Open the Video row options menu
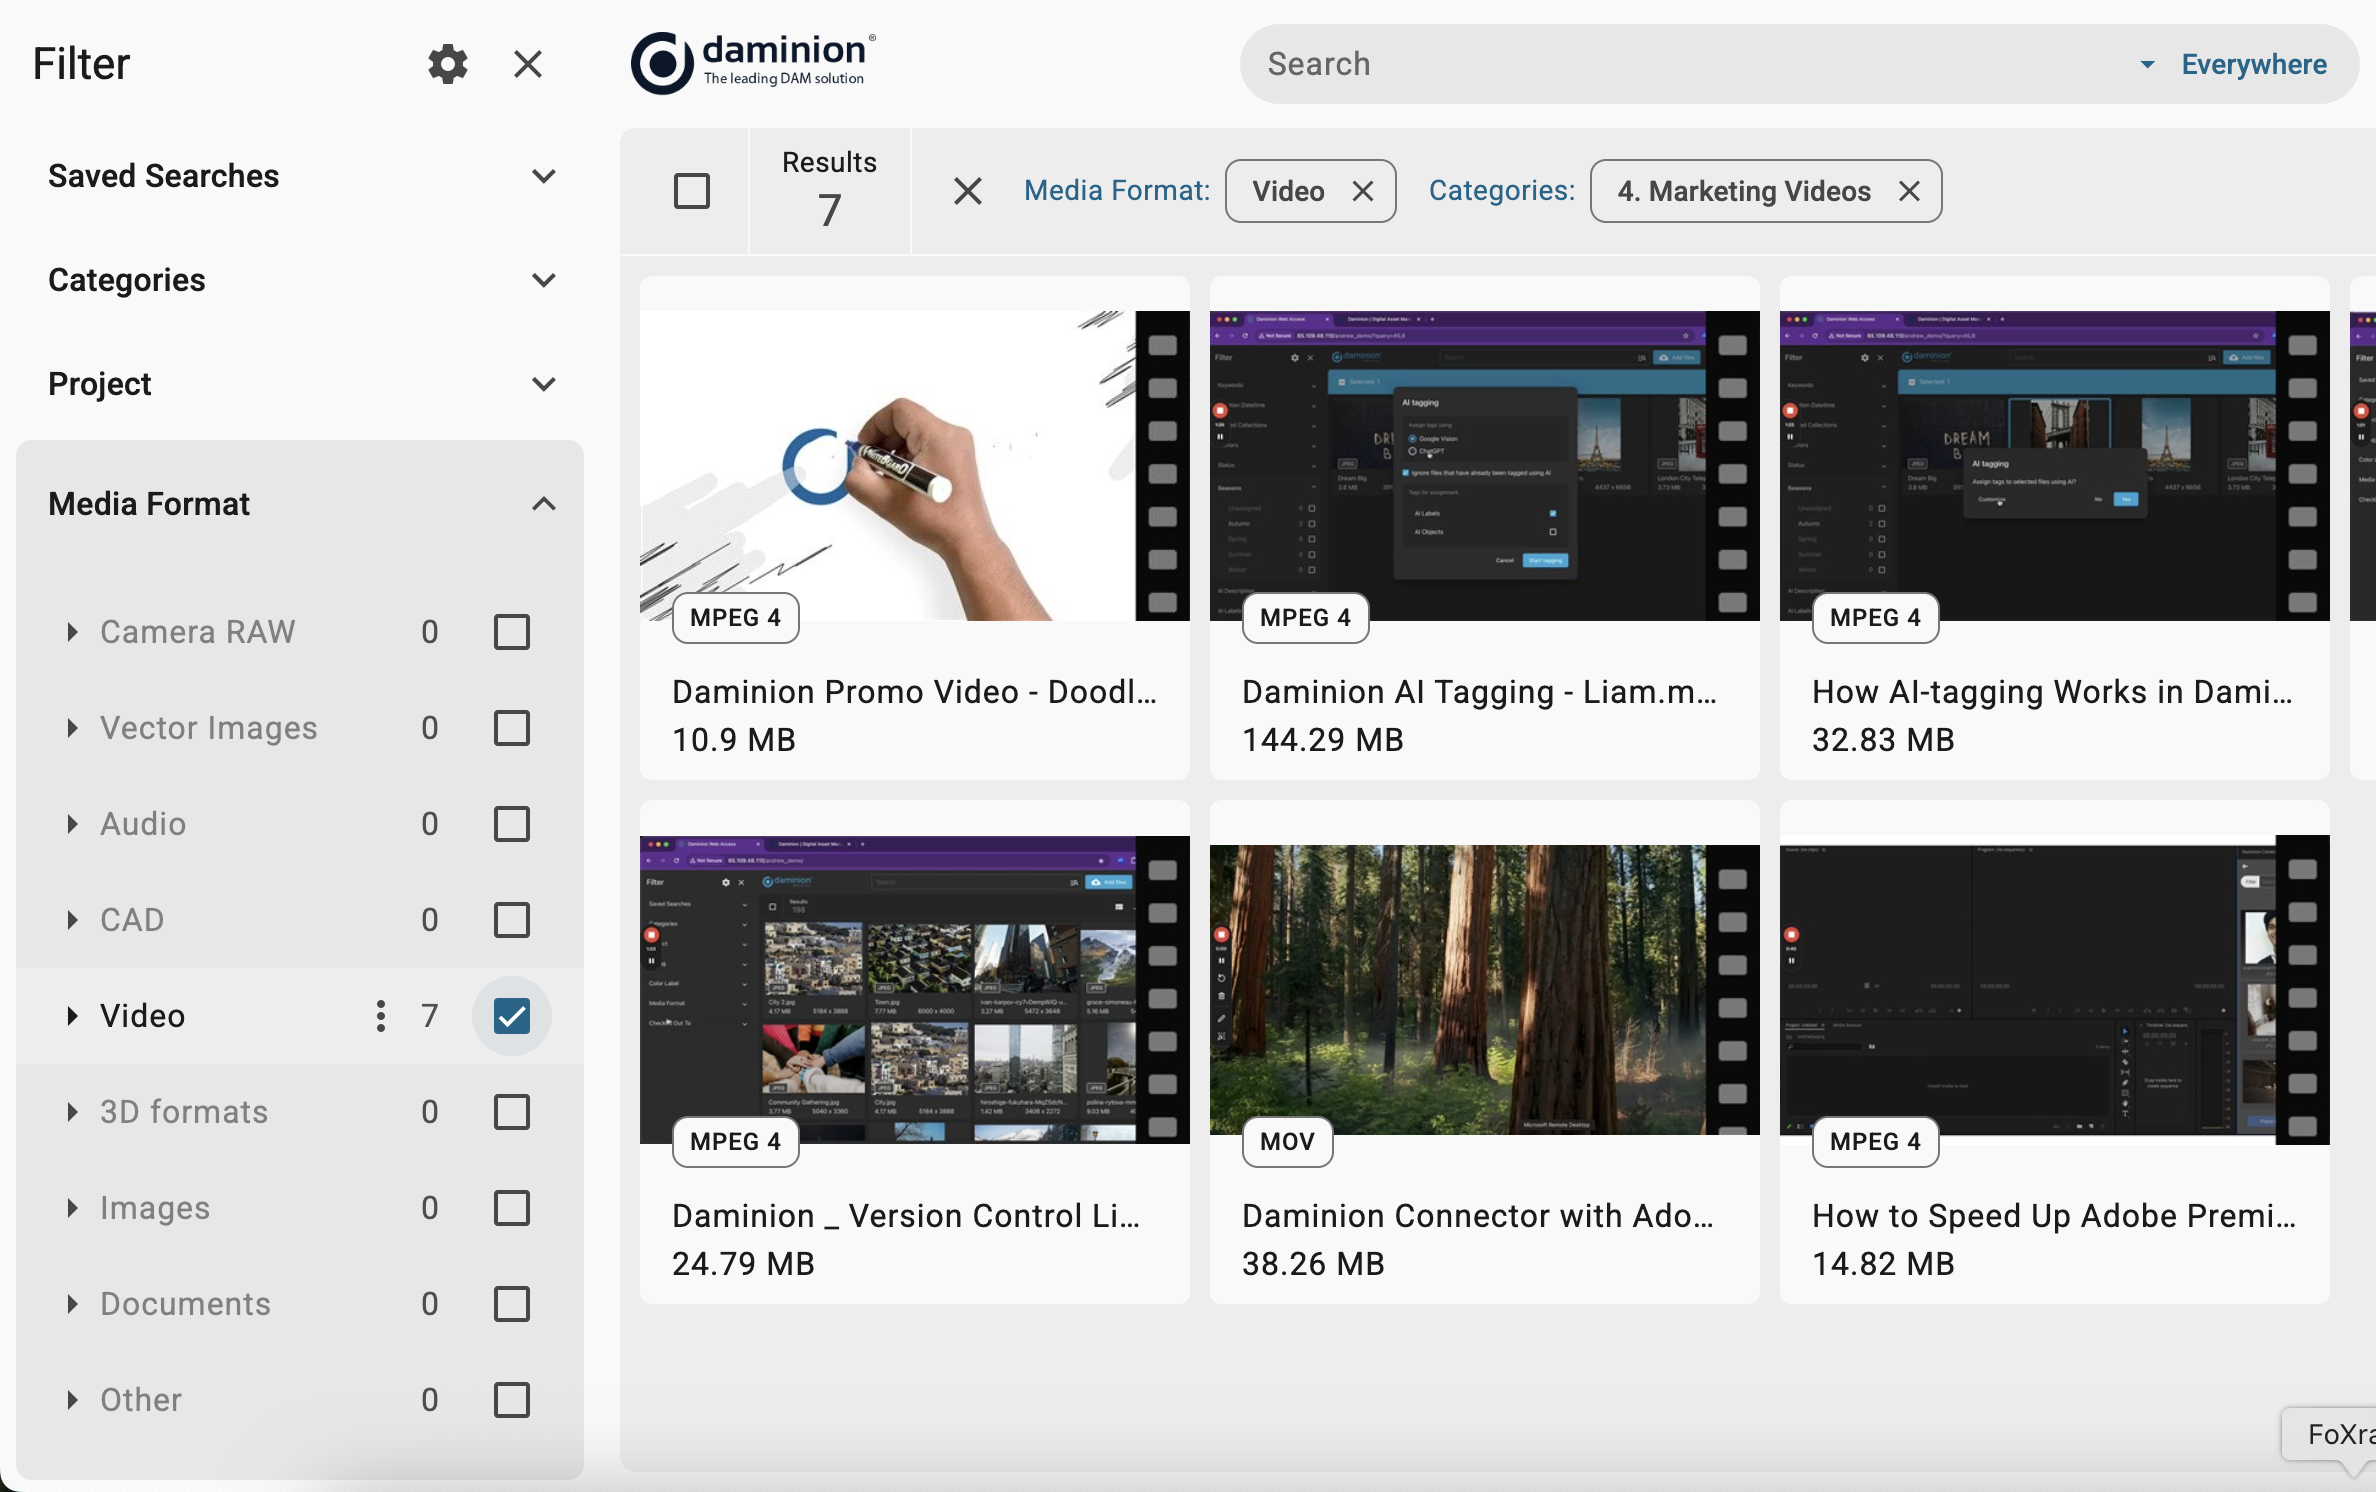2376x1492 pixels. click(380, 1016)
